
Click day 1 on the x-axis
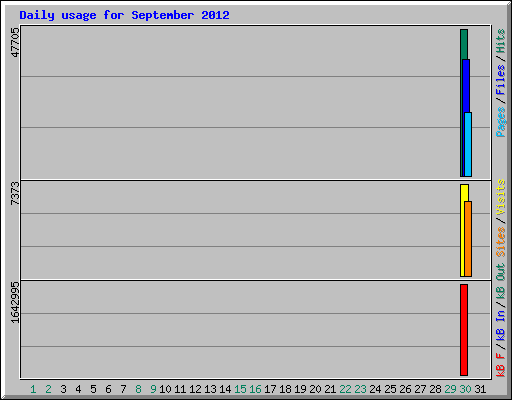(x=33, y=389)
